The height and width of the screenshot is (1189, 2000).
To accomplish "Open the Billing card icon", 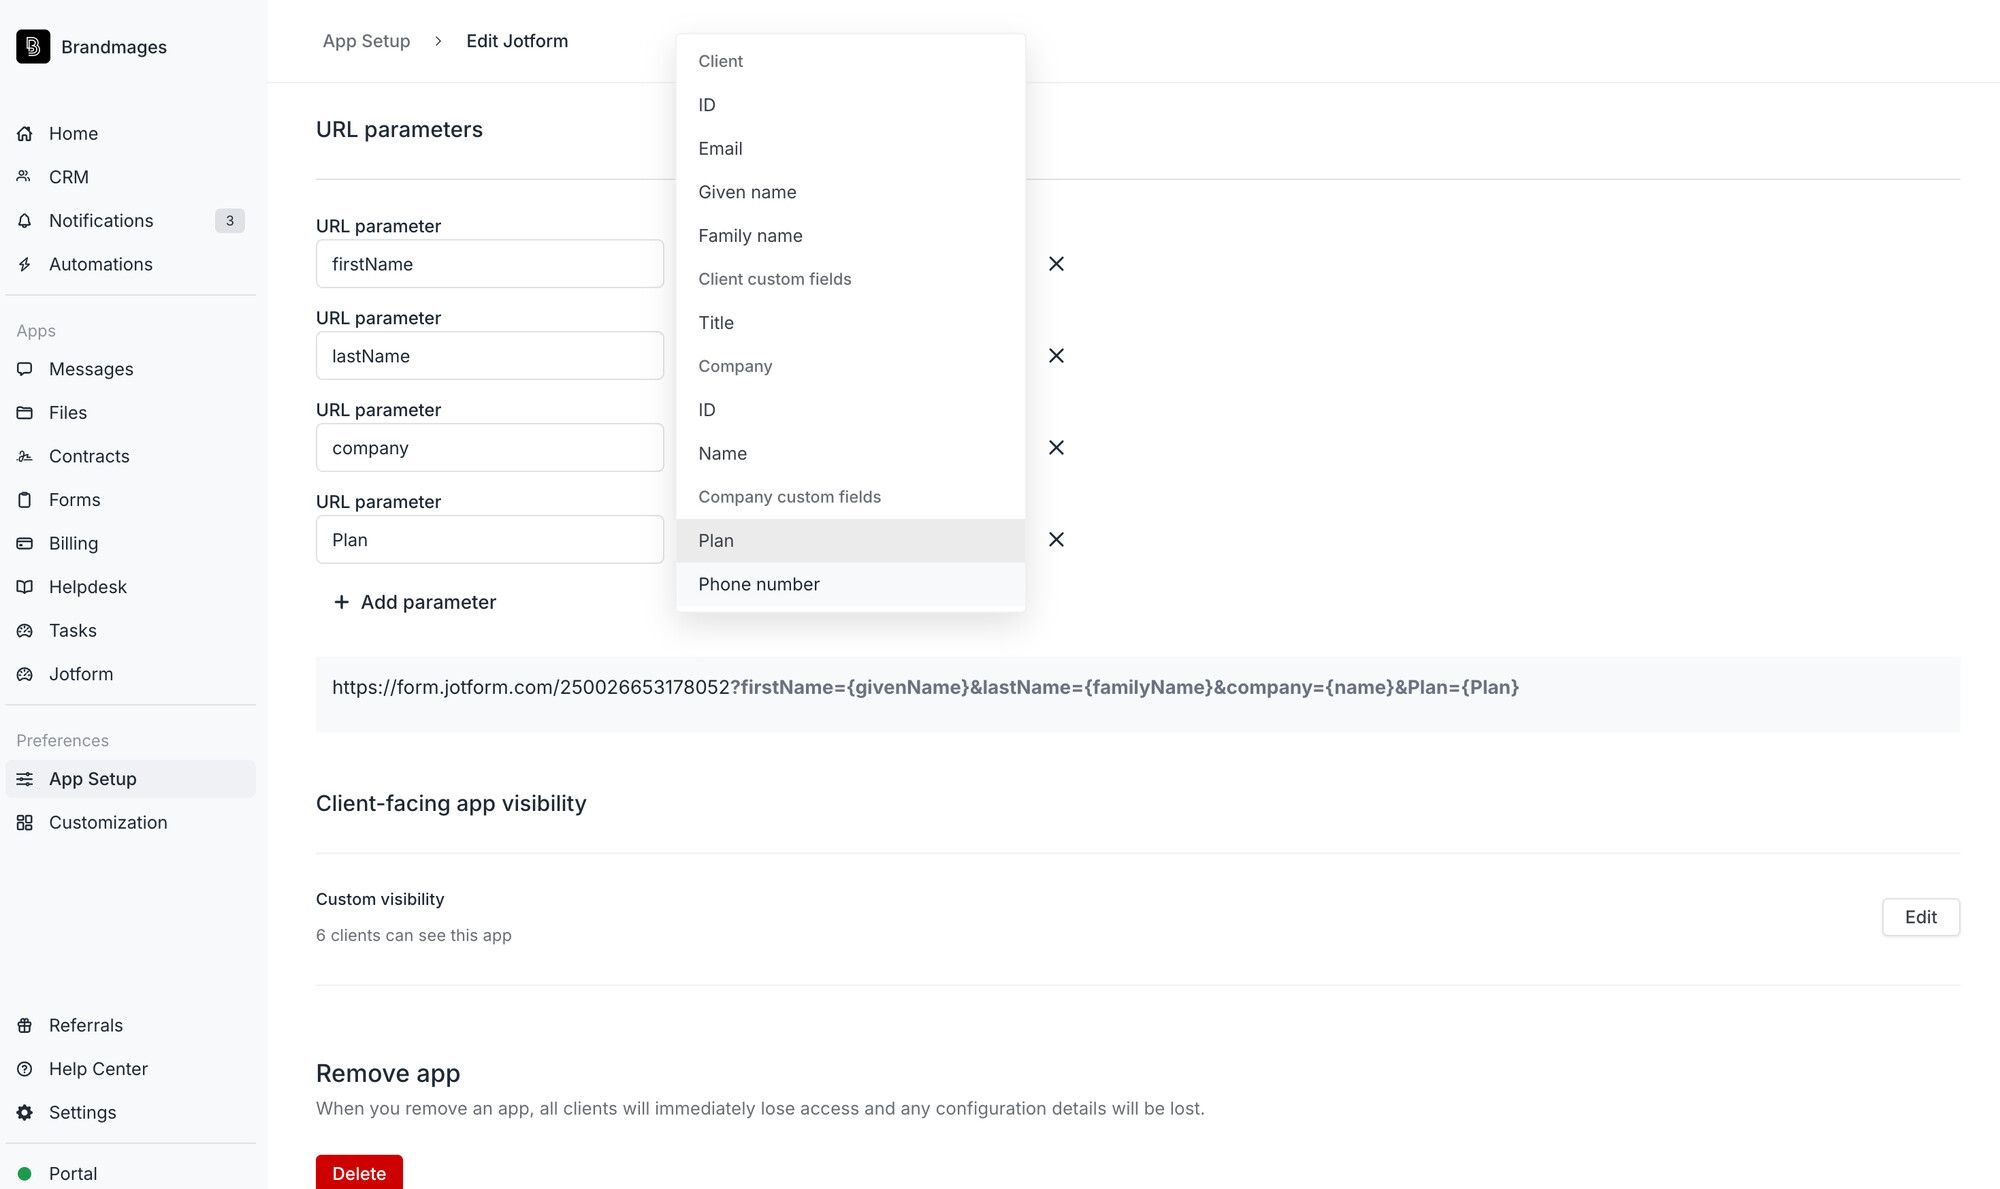I will (25, 544).
